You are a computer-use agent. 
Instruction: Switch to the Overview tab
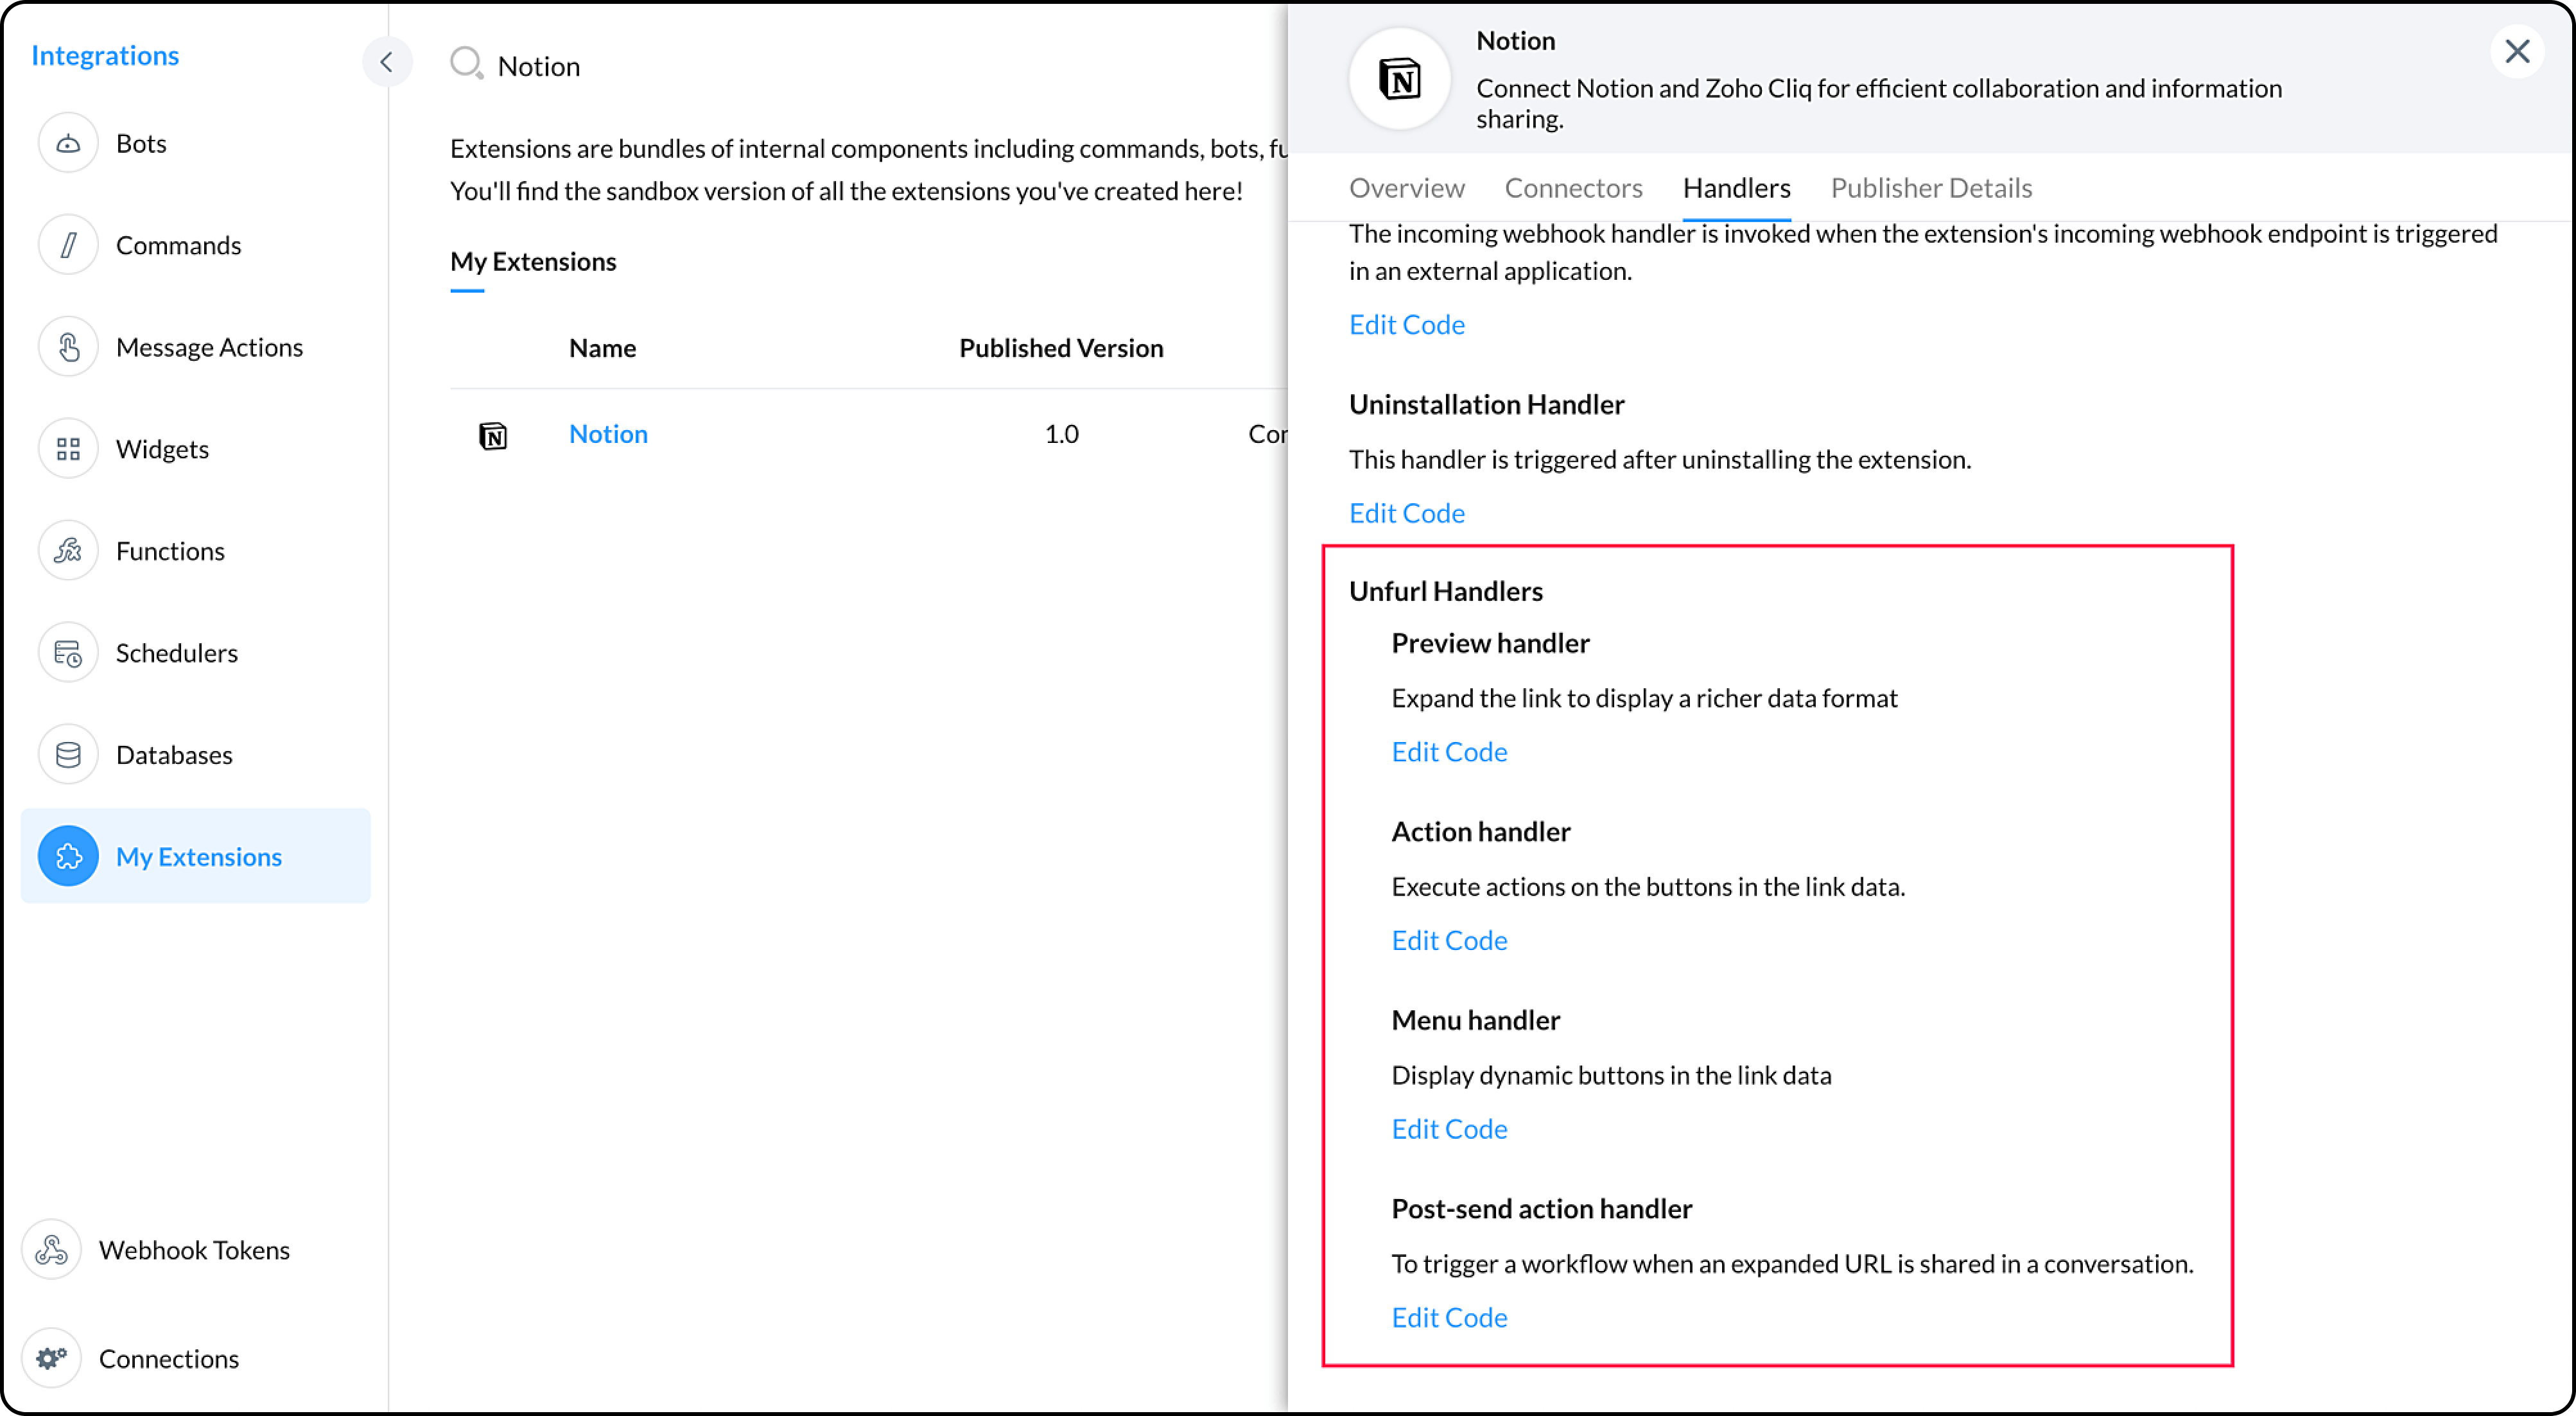[x=1406, y=188]
